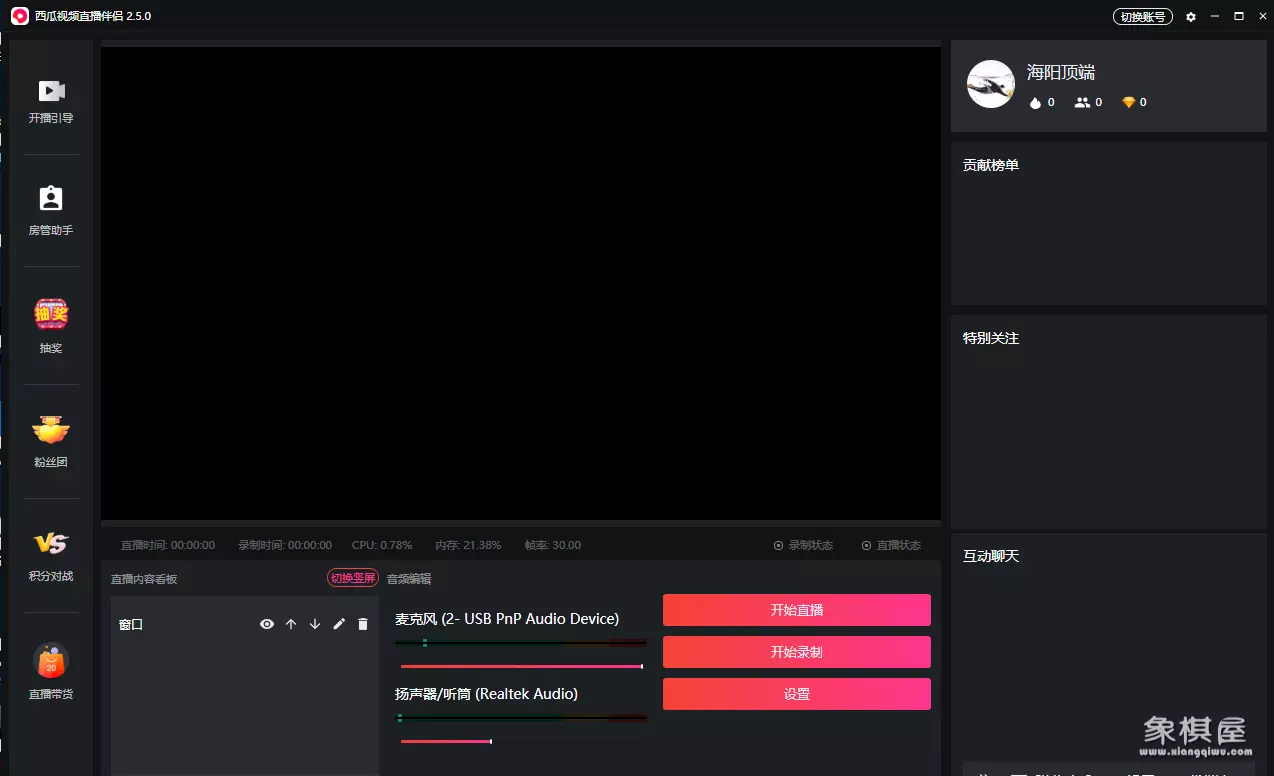Start recording with 开始录制
The height and width of the screenshot is (776, 1274).
796,652
